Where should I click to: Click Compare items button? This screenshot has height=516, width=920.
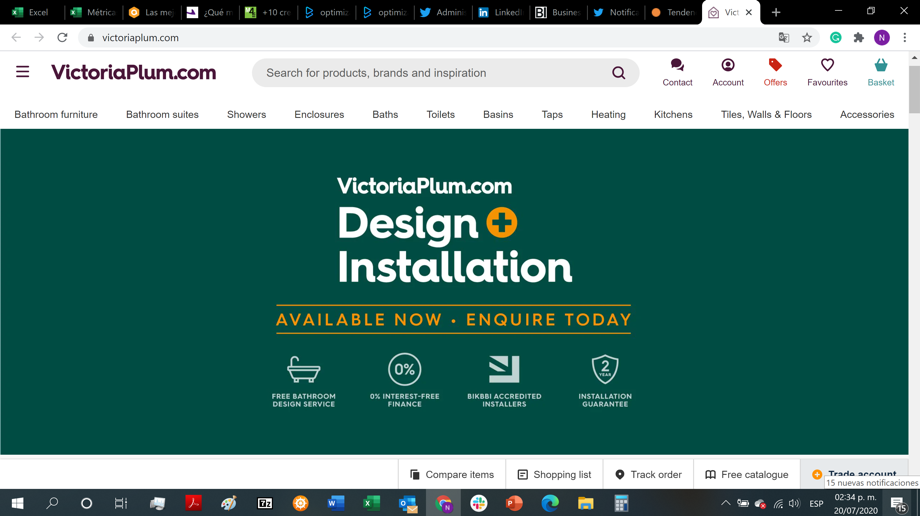tap(452, 474)
